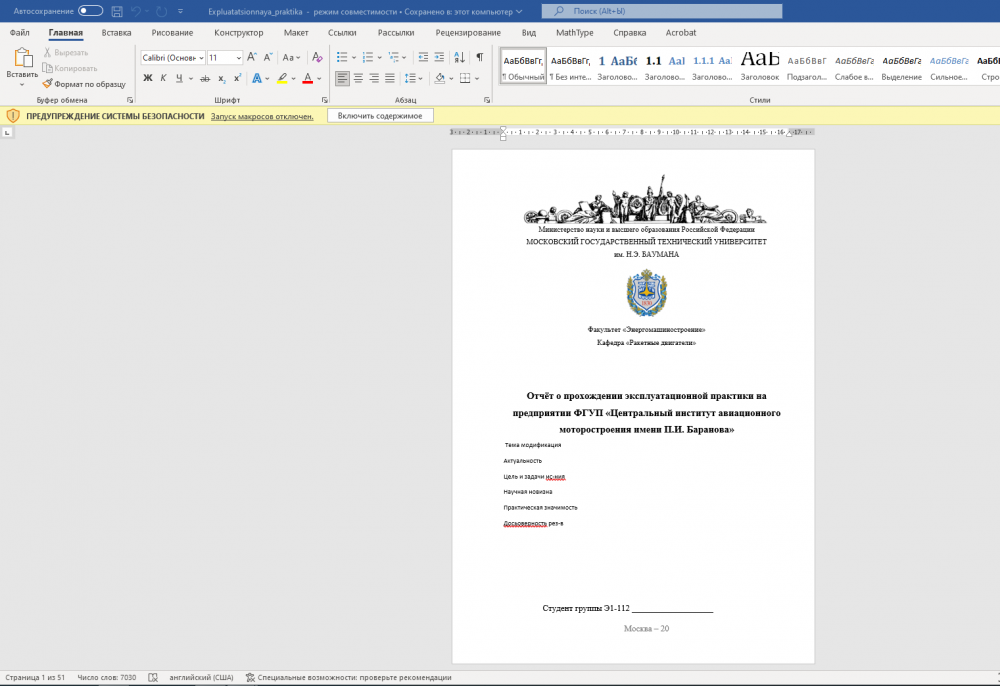The image size is (1000, 686).
Task: Click the decrease font size icon
Action: pos(268,57)
